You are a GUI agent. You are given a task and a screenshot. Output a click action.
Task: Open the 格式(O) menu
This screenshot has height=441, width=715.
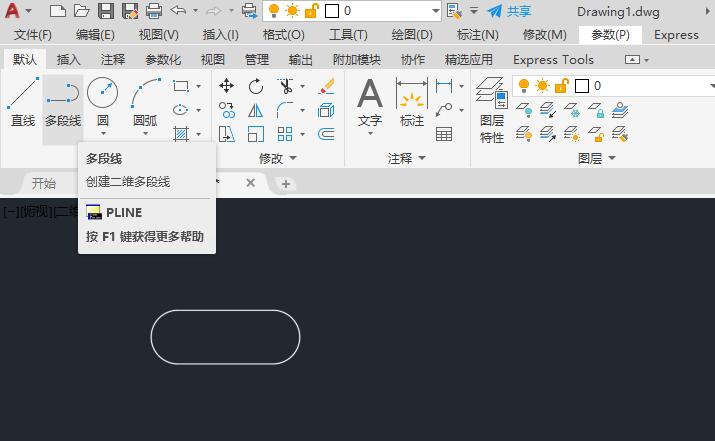284,35
